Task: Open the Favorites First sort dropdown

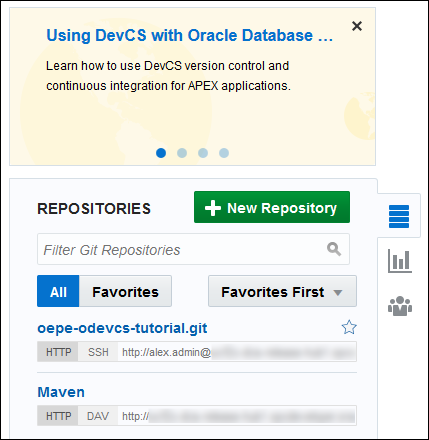Action: coord(282,291)
